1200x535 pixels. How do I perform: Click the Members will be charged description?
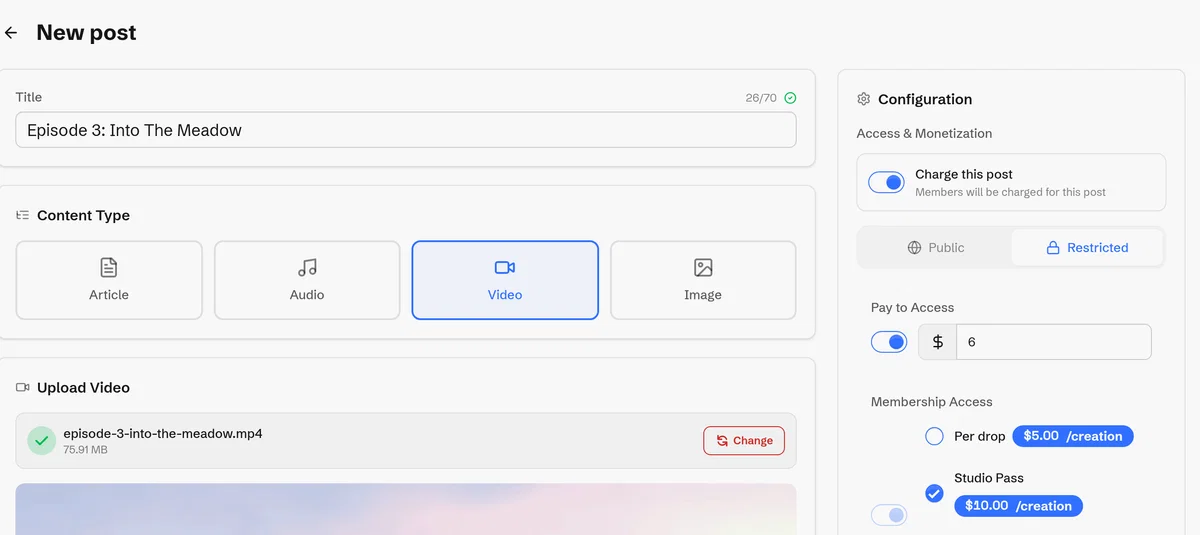pos(1010,192)
